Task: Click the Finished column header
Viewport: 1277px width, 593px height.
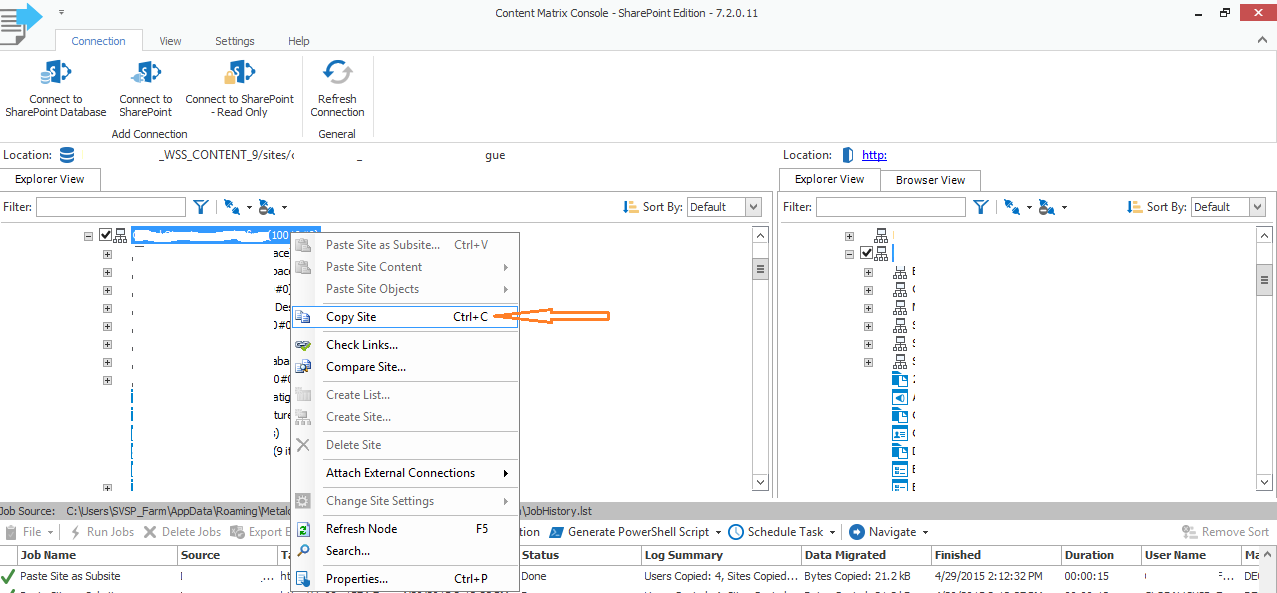Action: coord(996,555)
